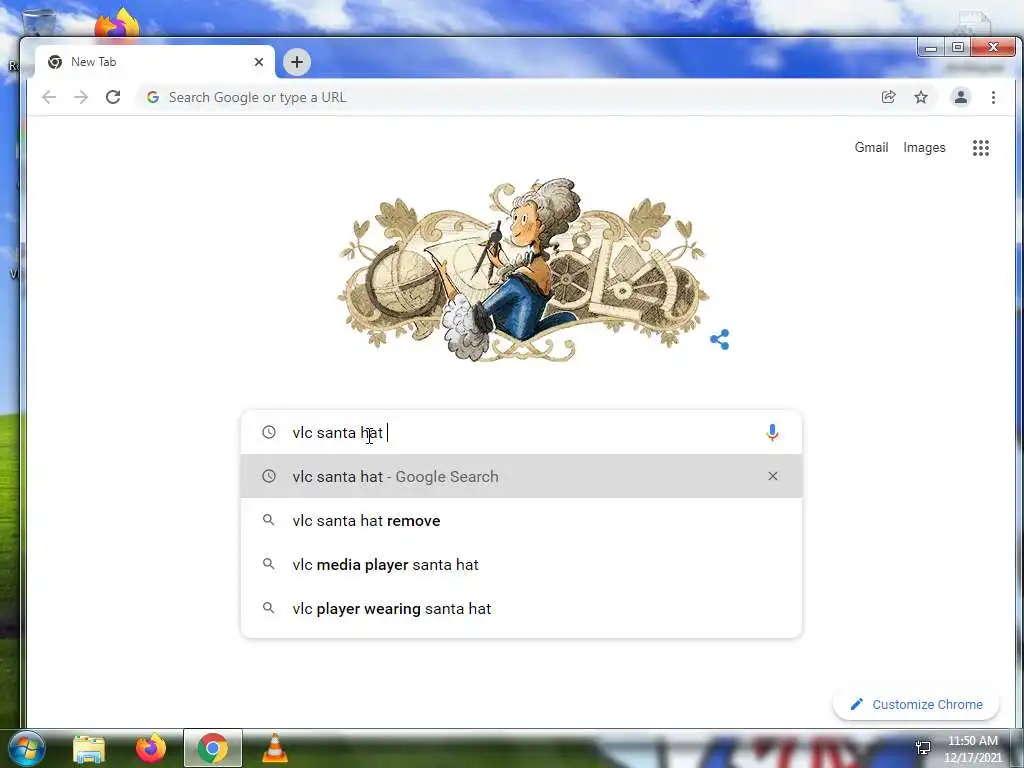Start voice search with the microphone icon
1024x768 pixels.
click(x=772, y=432)
